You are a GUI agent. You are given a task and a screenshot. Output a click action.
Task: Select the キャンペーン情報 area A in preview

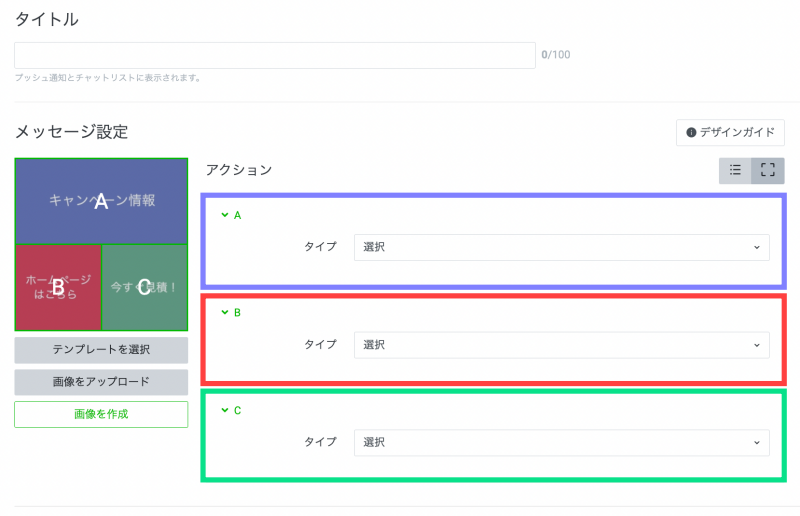click(101, 201)
